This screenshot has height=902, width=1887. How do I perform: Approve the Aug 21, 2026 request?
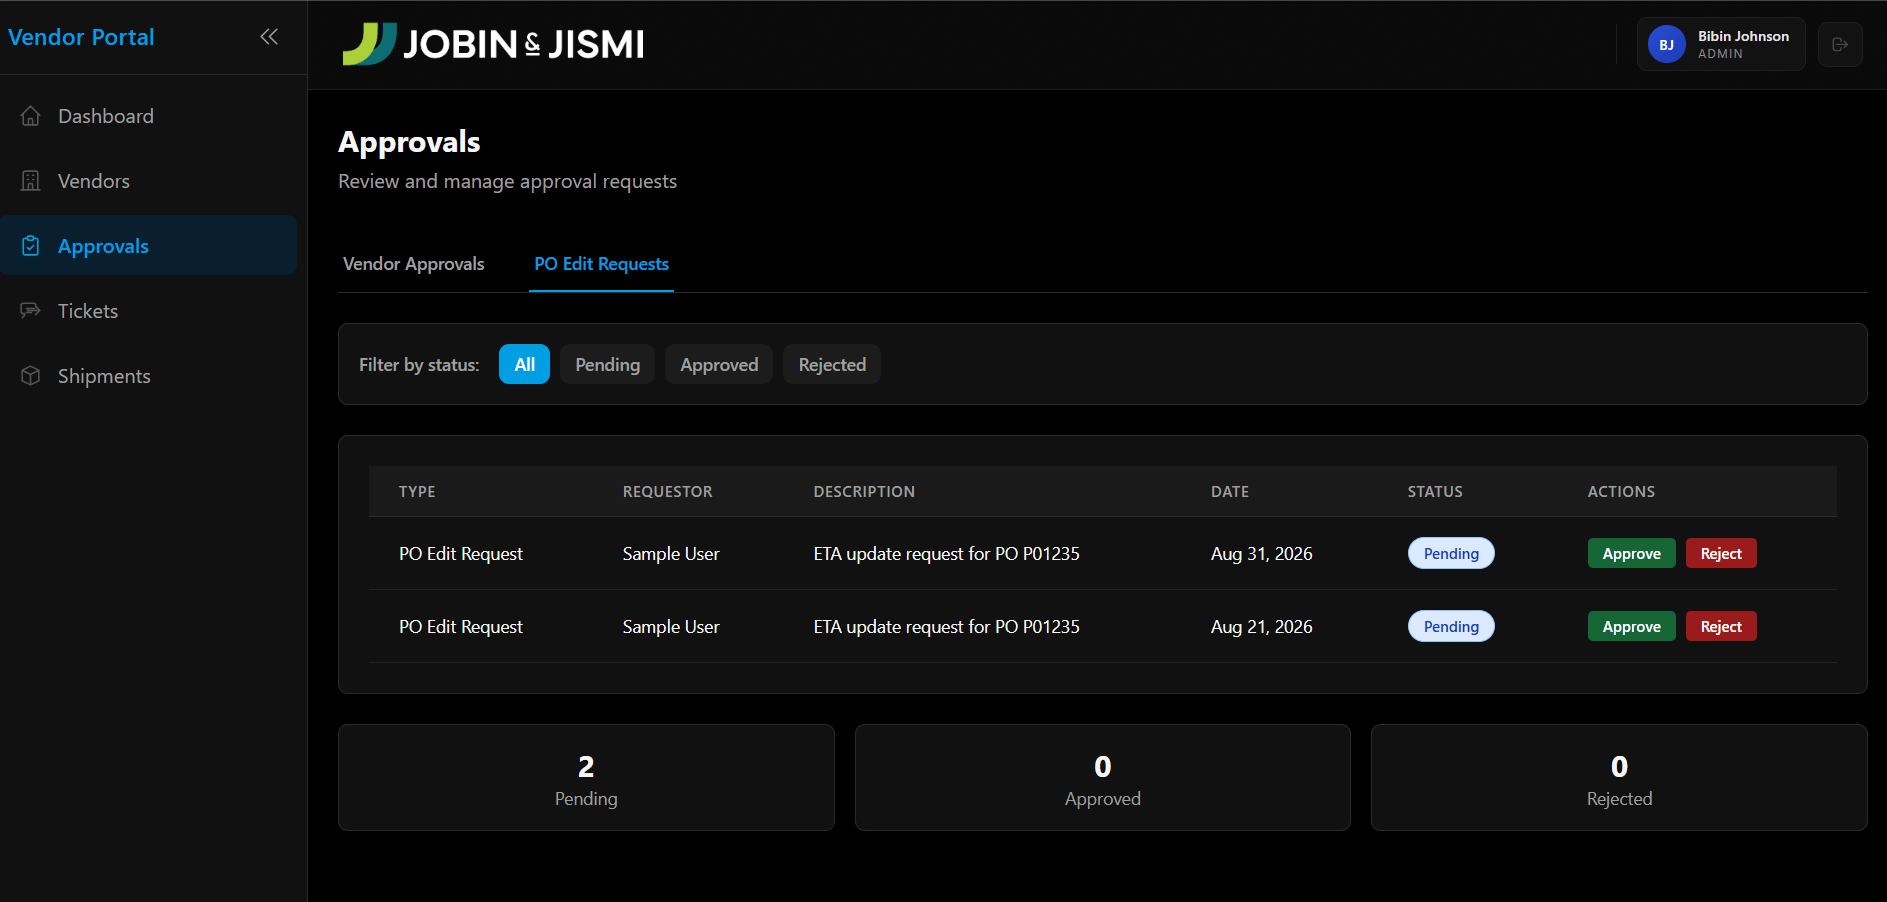click(1631, 627)
